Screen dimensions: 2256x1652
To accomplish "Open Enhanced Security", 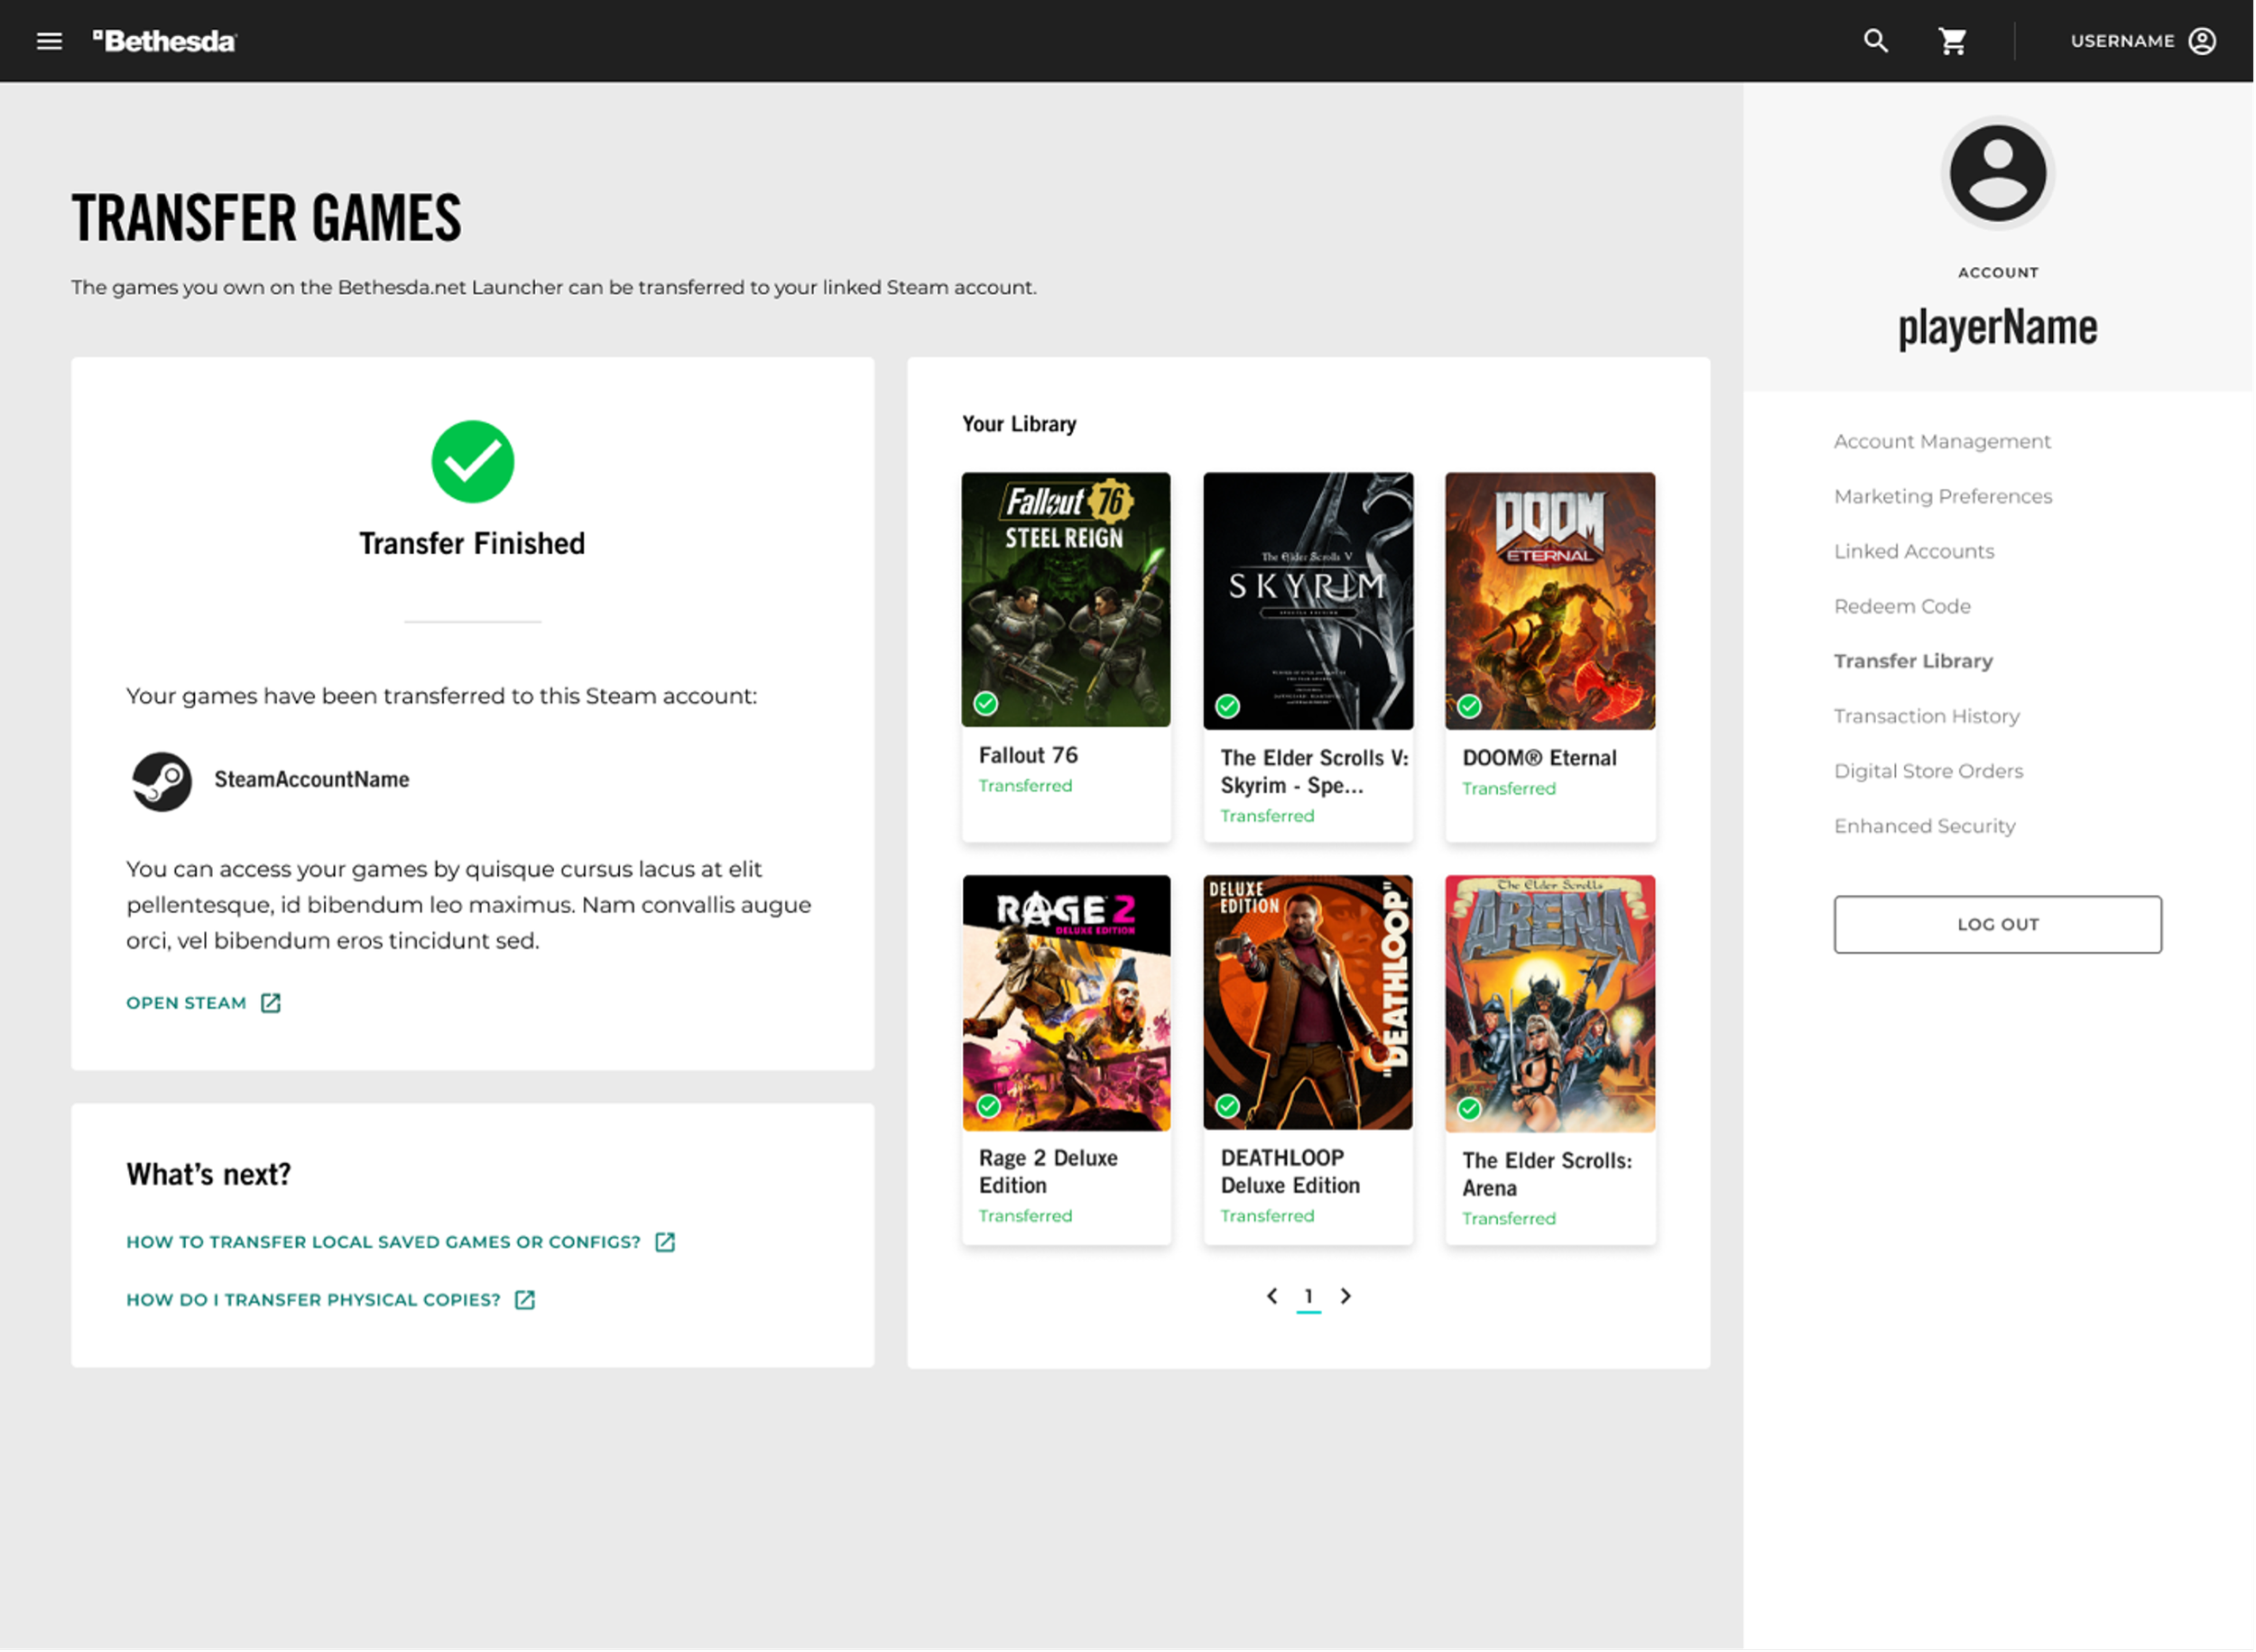I will tap(1927, 827).
